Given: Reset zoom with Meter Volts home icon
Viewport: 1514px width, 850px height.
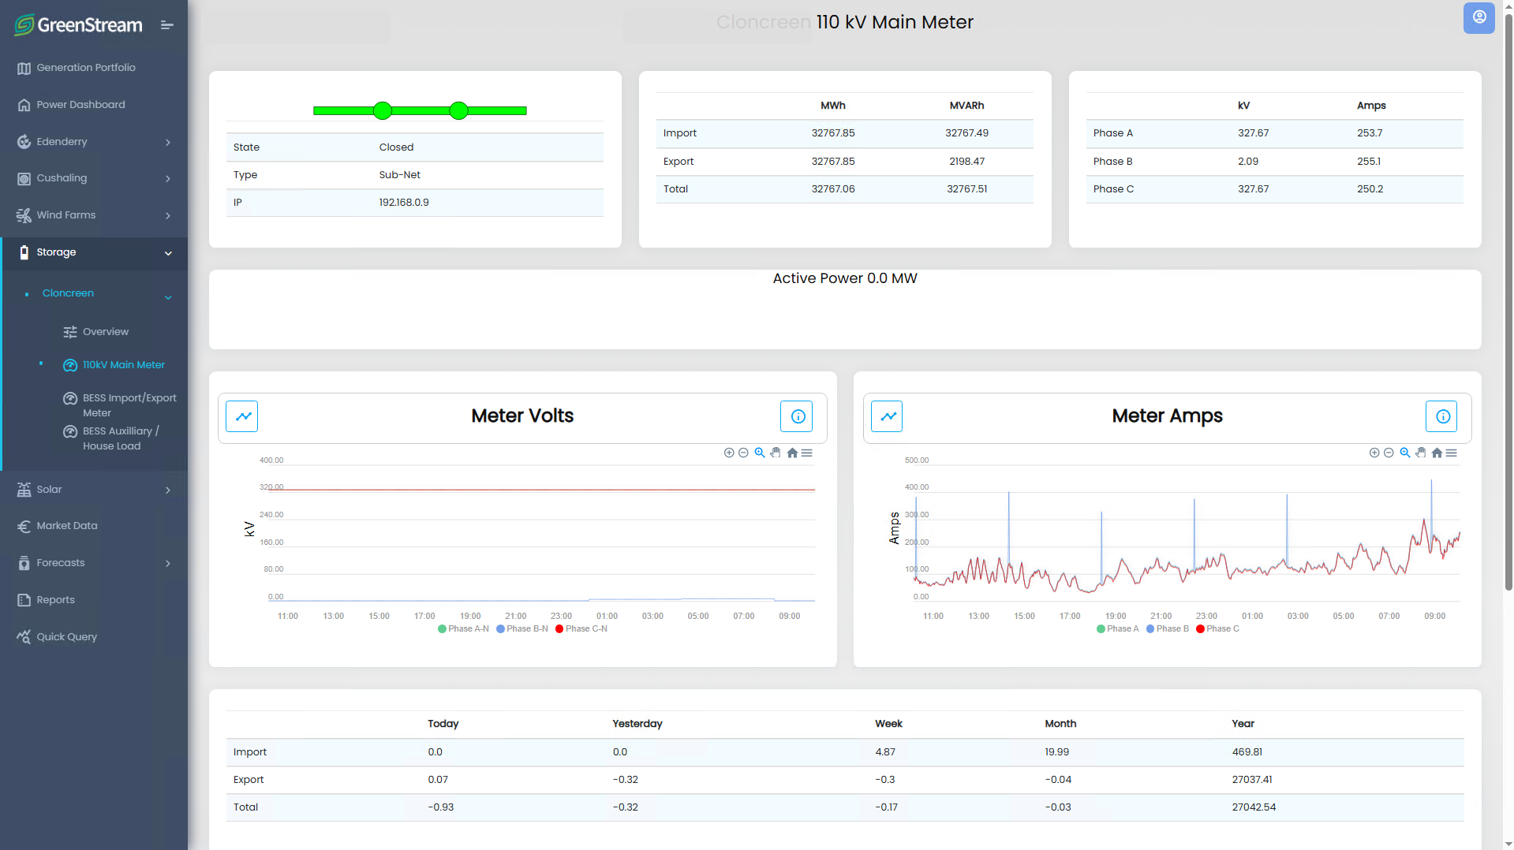Looking at the screenshot, I should click(x=792, y=453).
